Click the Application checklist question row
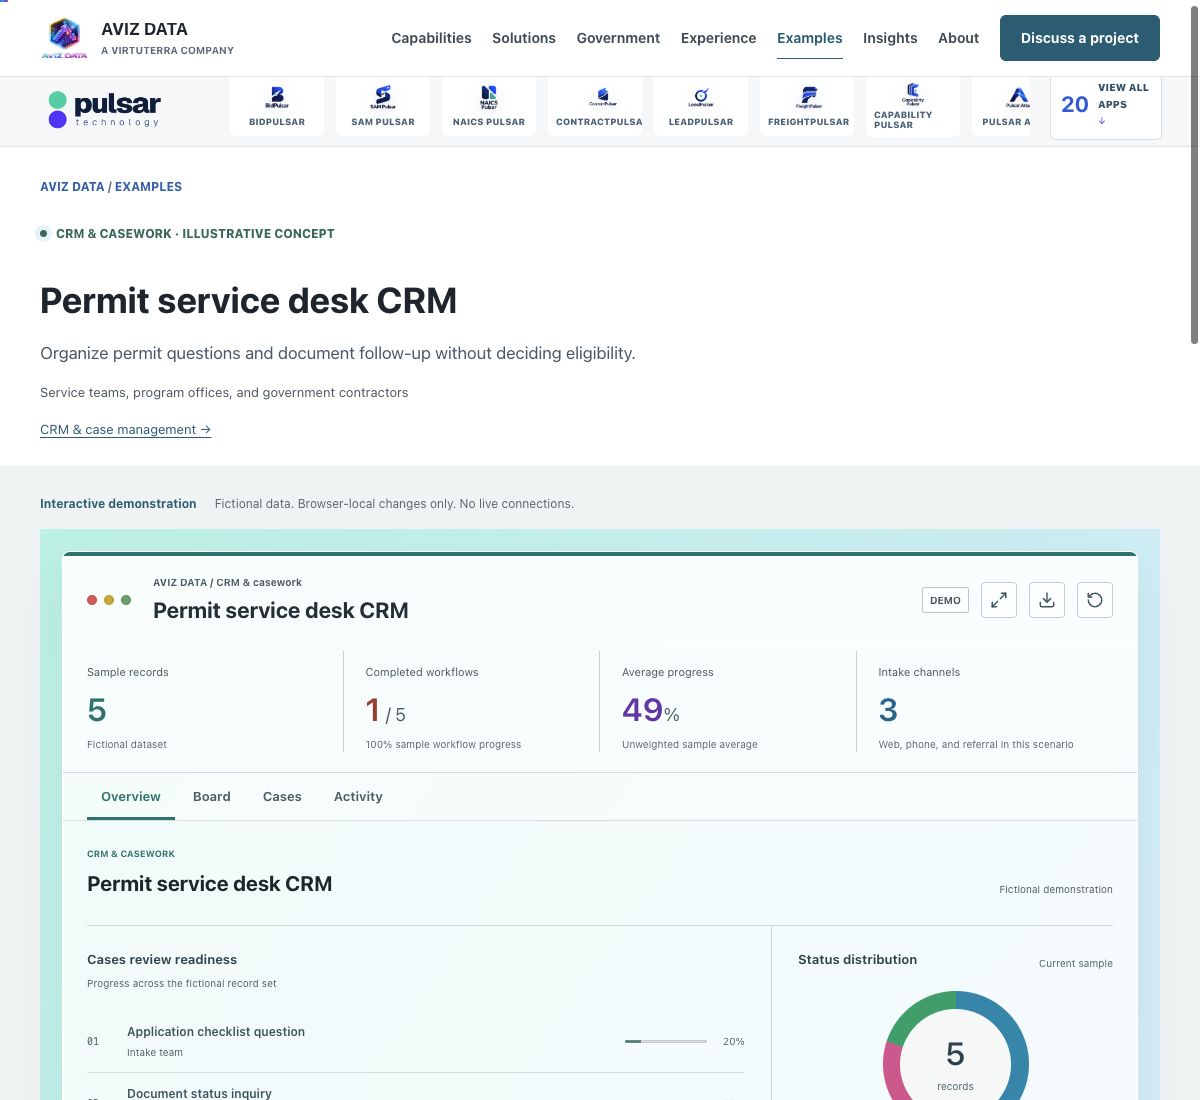The width and height of the screenshot is (1200, 1100). tap(416, 1041)
